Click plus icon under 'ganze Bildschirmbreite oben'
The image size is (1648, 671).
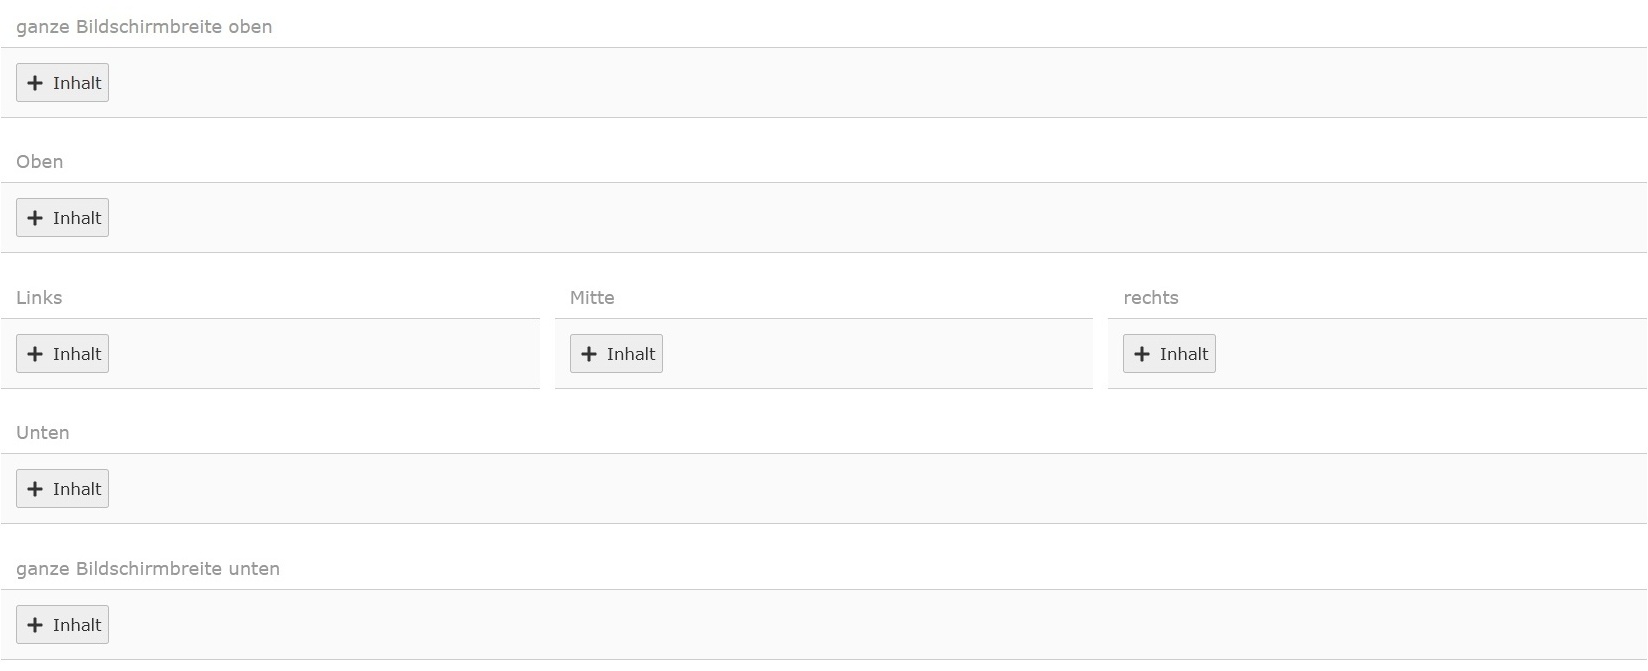coord(35,83)
